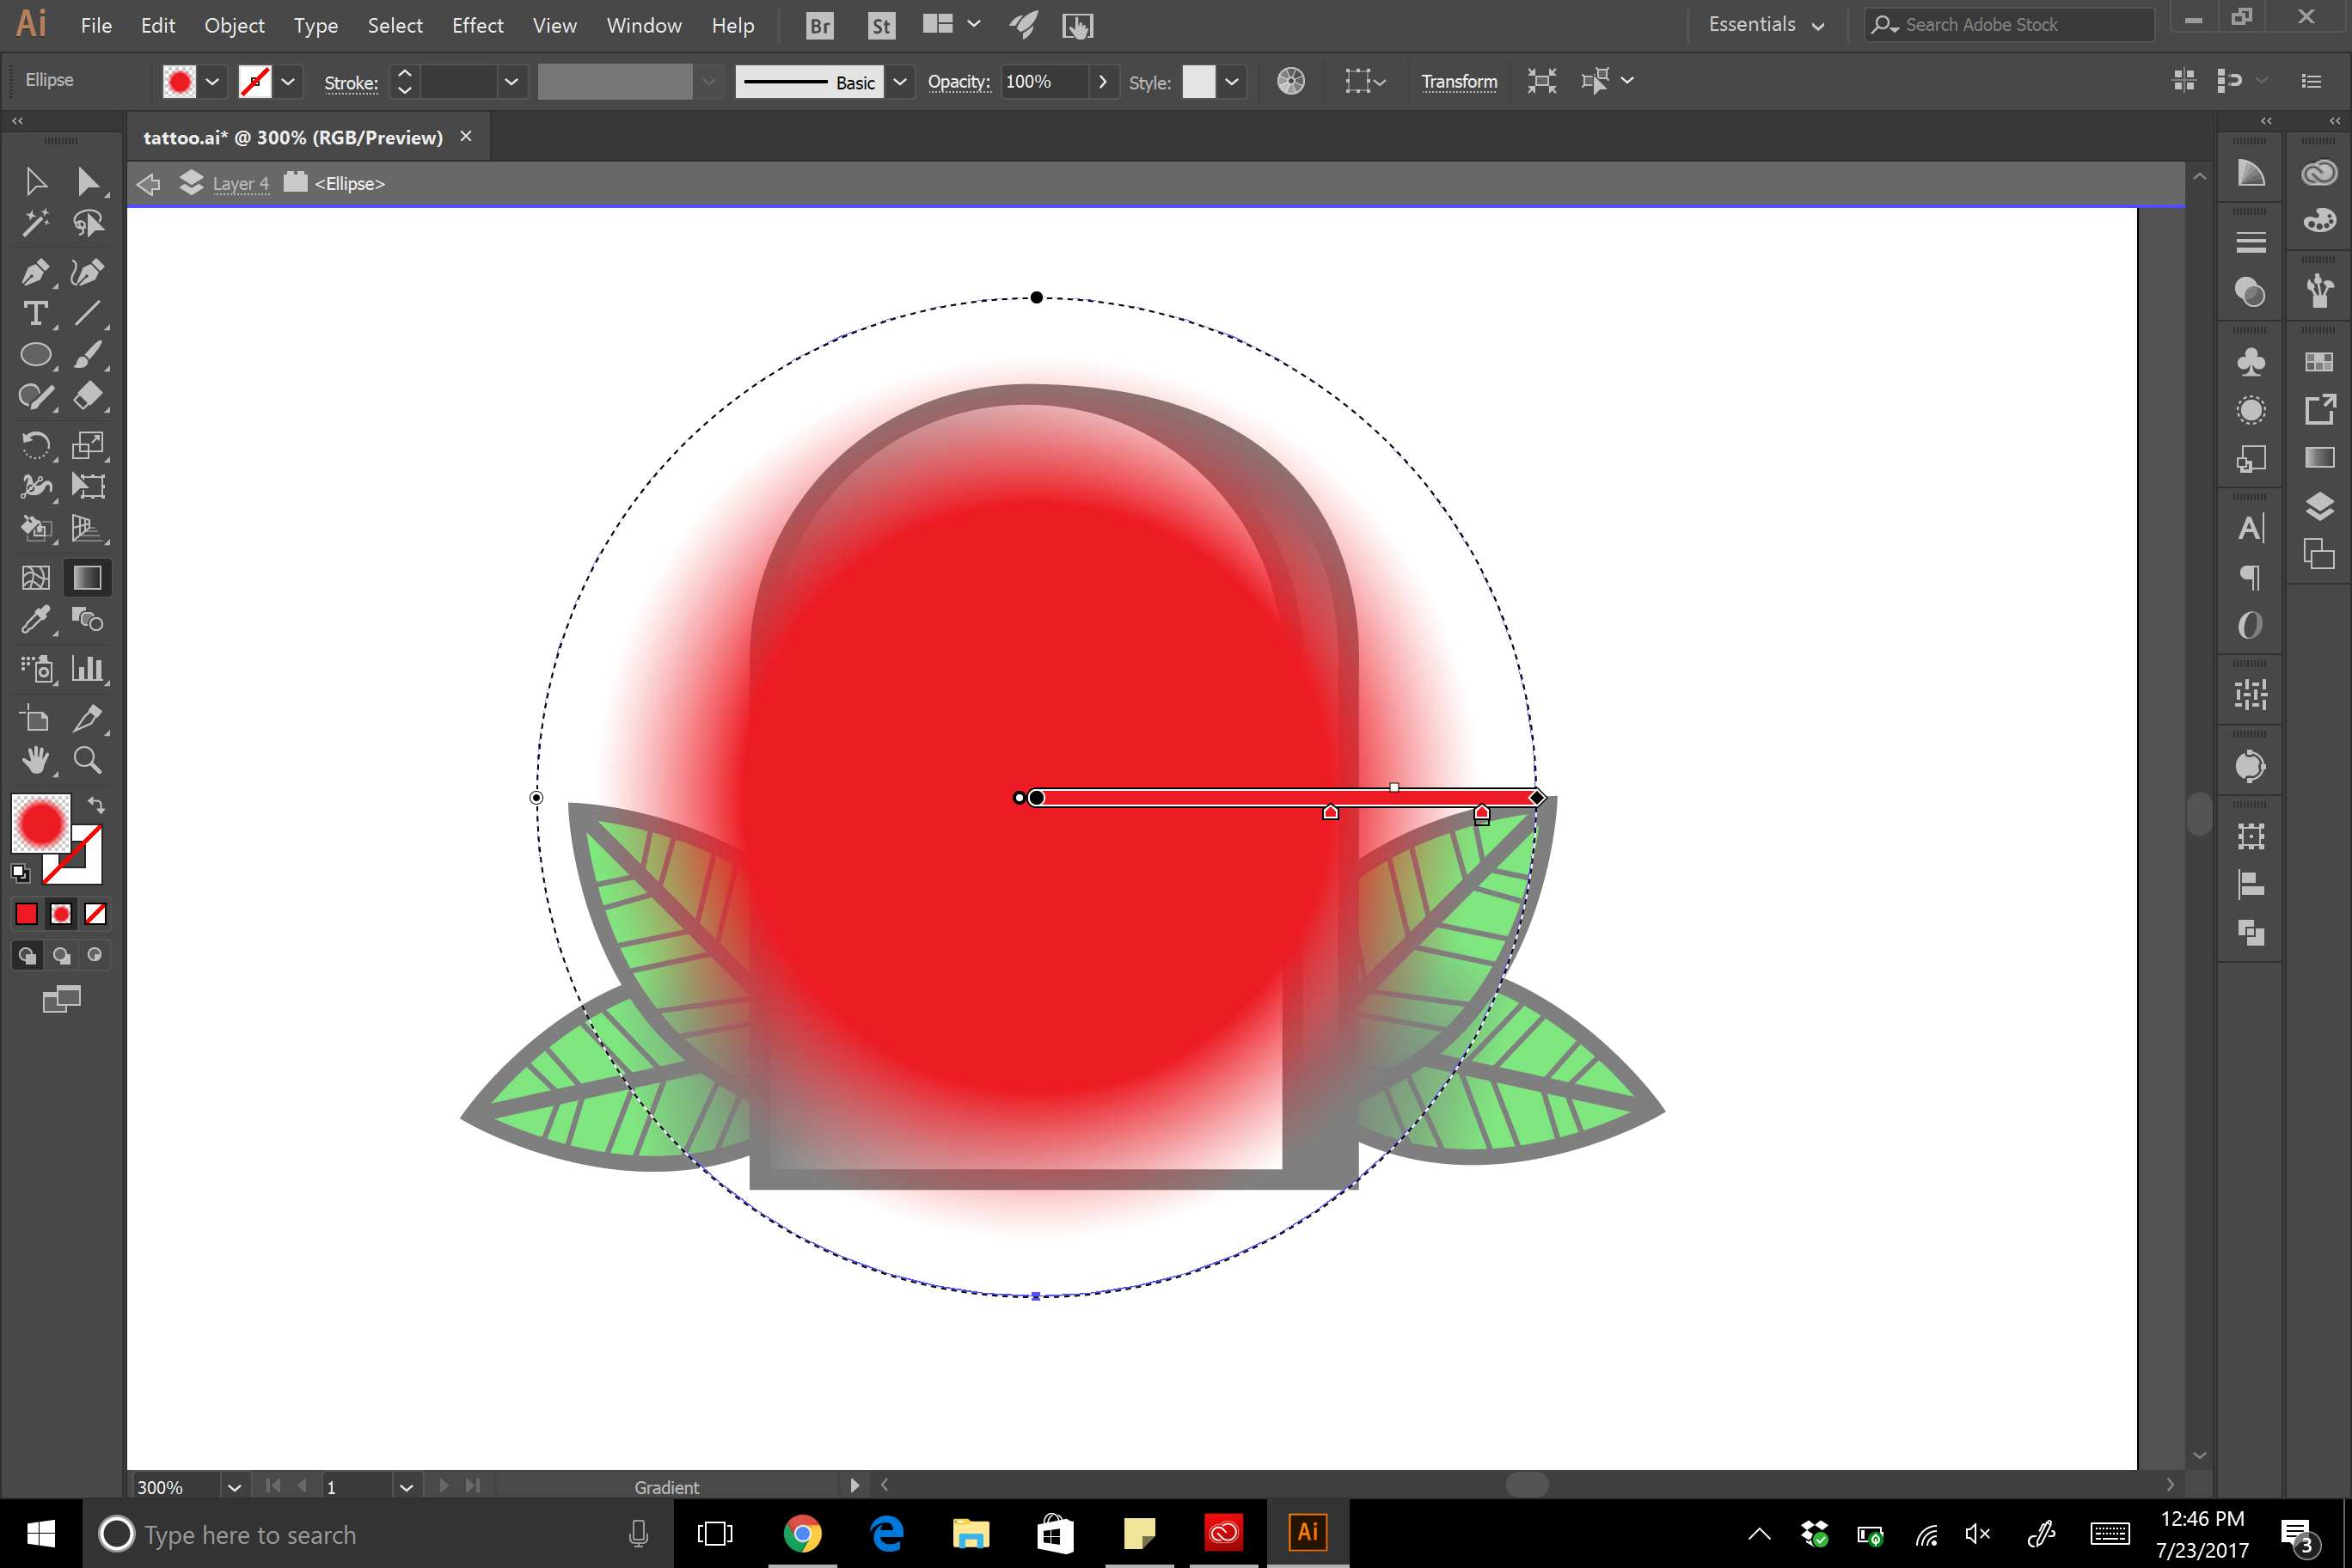Select the Line Segment tool

(x=88, y=314)
